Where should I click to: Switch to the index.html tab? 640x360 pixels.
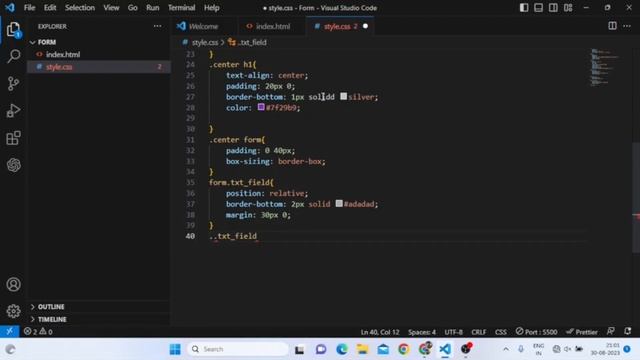pos(272,26)
